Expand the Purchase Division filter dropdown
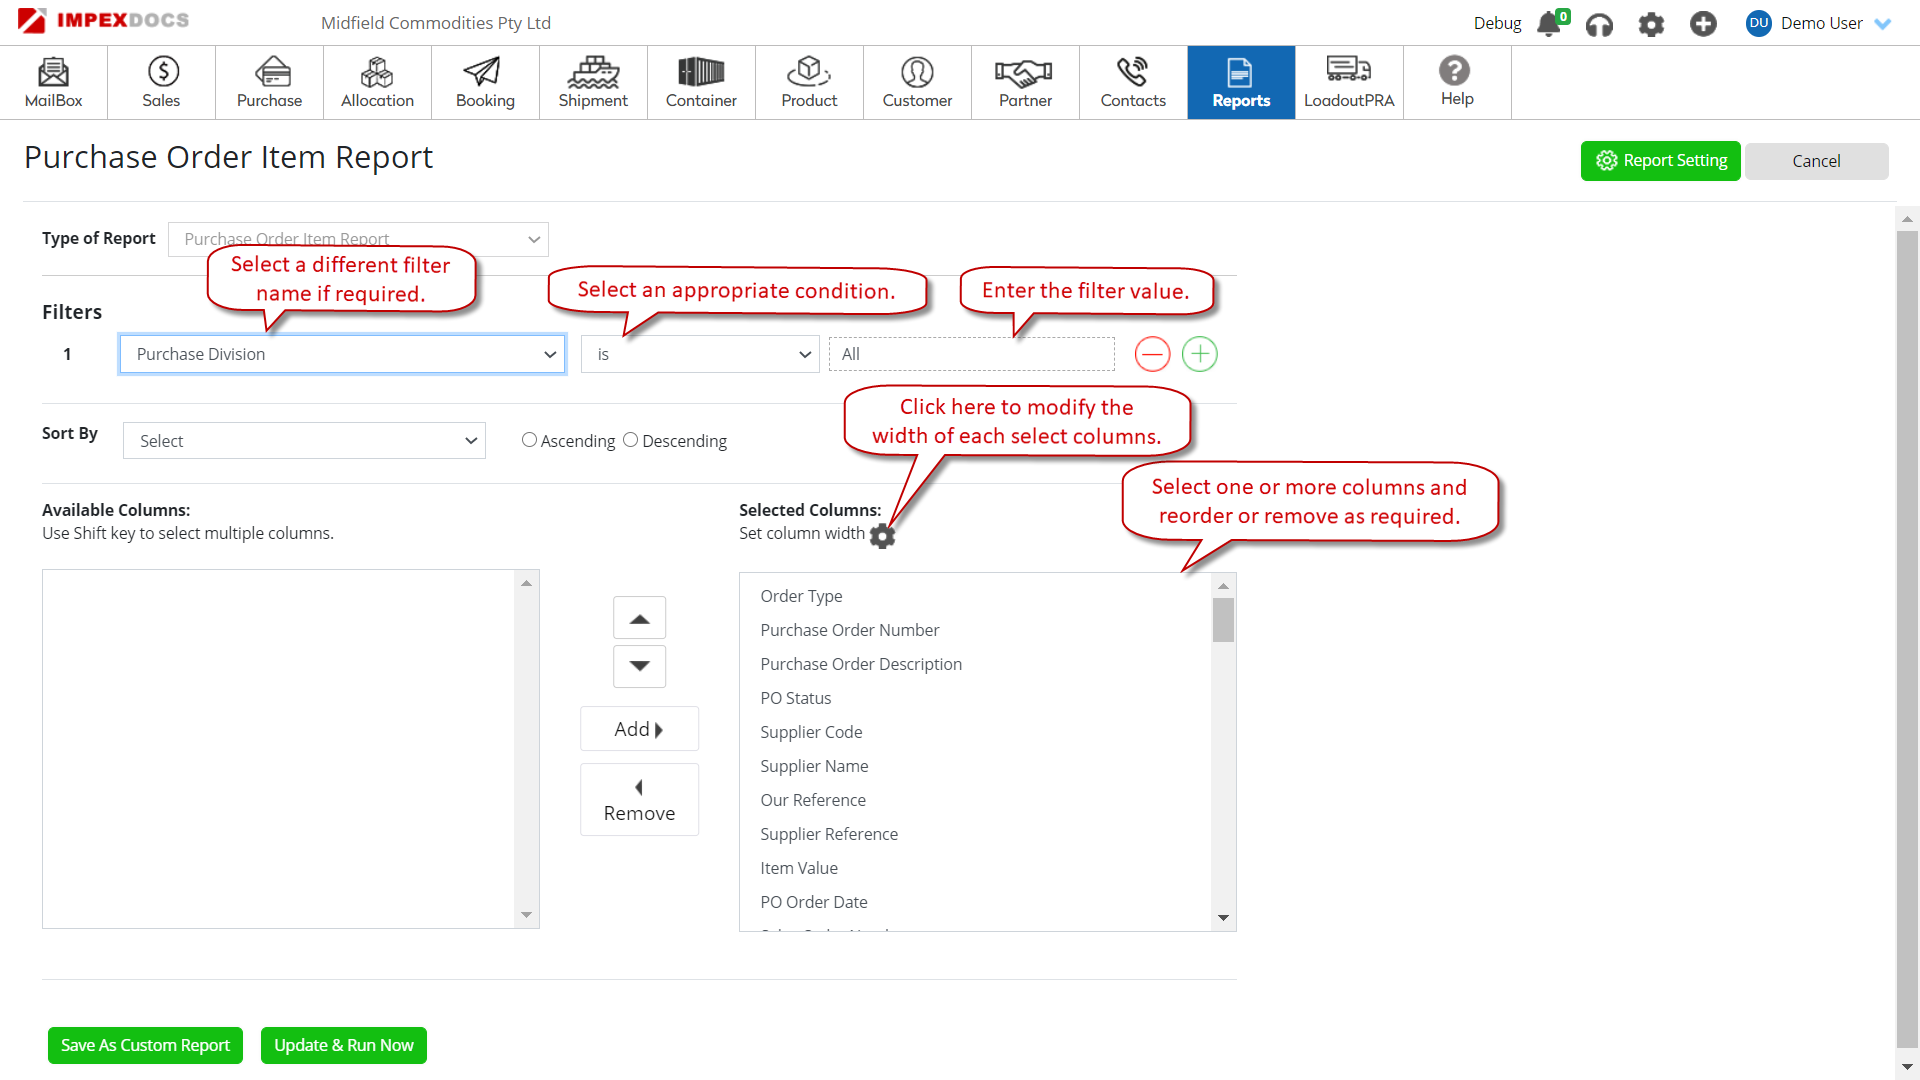 [342, 354]
